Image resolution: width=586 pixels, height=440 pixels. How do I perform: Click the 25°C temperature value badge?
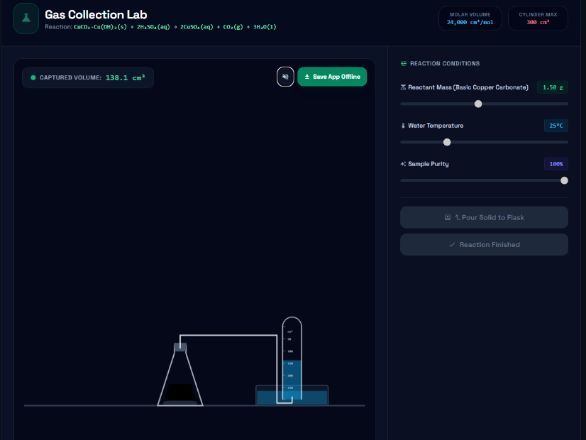click(556, 126)
